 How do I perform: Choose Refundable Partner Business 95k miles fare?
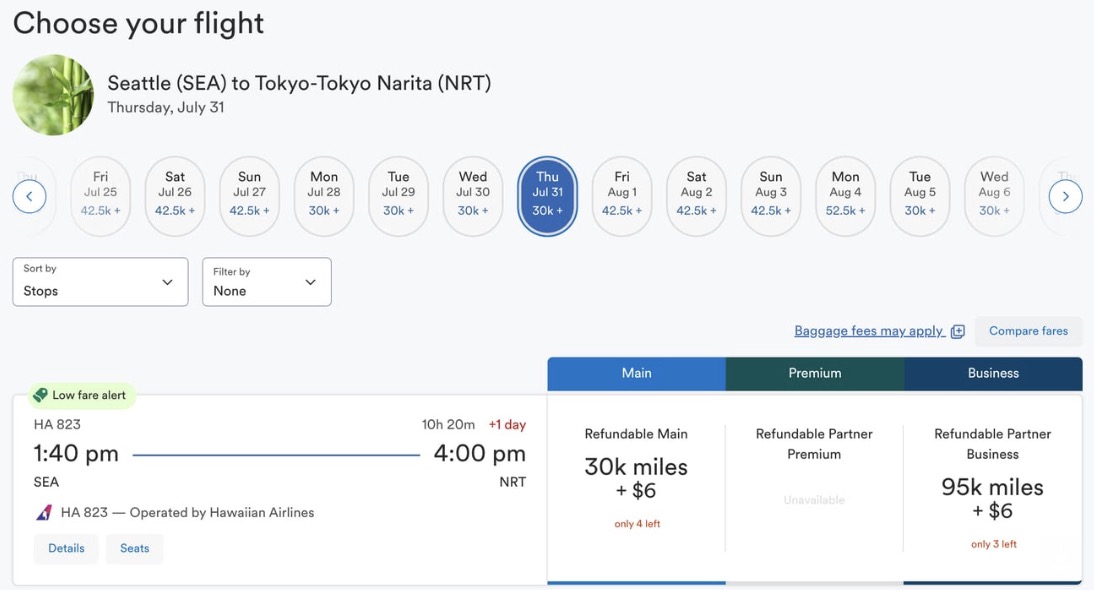tap(992, 498)
